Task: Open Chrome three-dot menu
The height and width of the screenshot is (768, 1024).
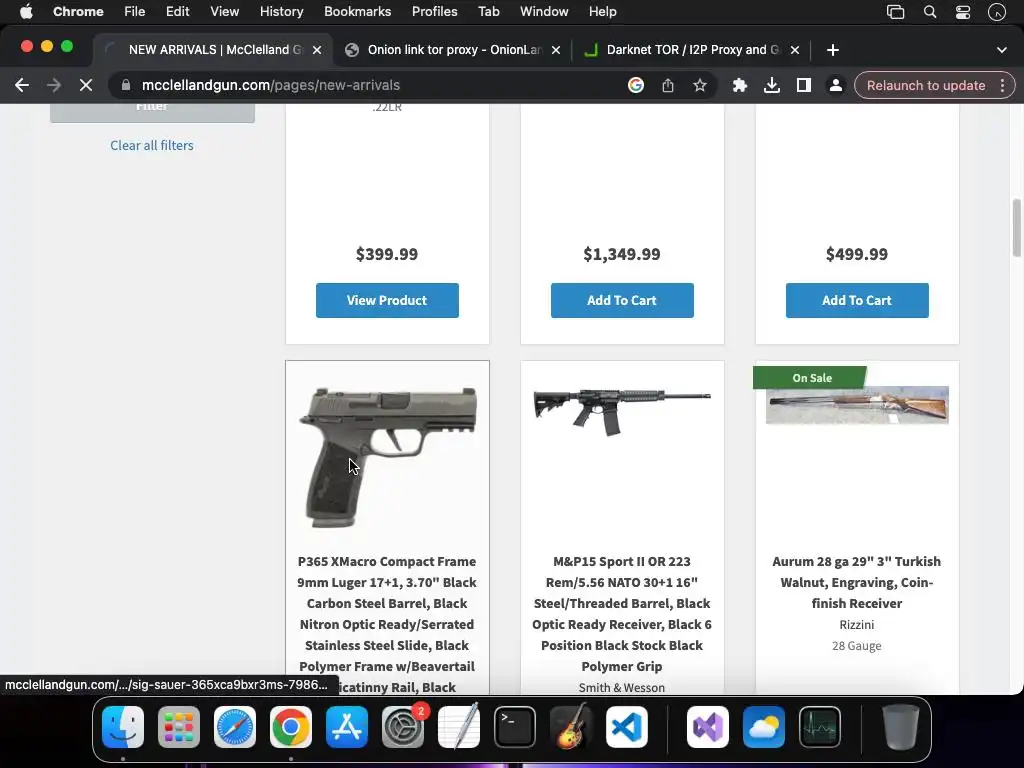Action: coord(1002,86)
